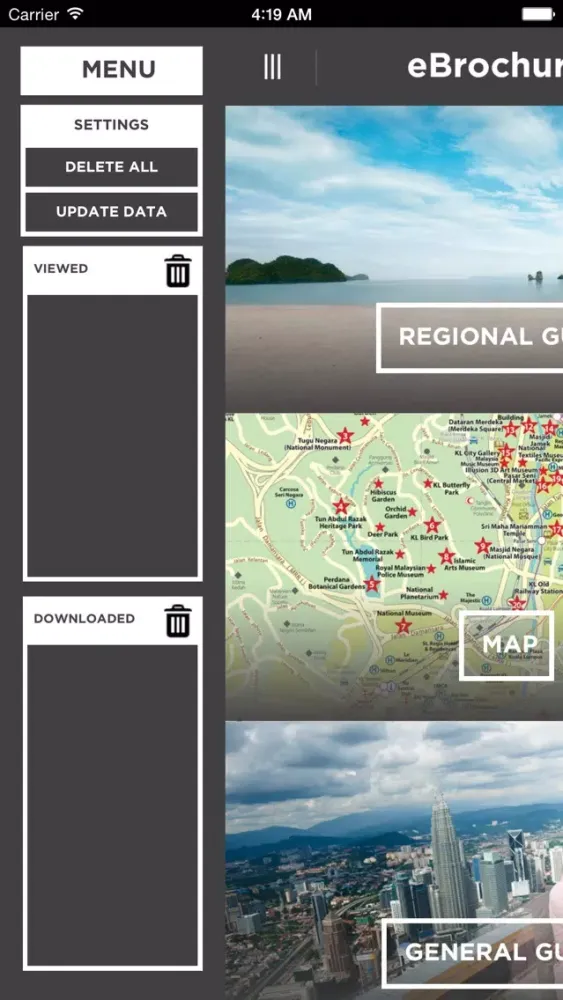Tap the MENU header button
563x1000 pixels.
[x=112, y=70]
